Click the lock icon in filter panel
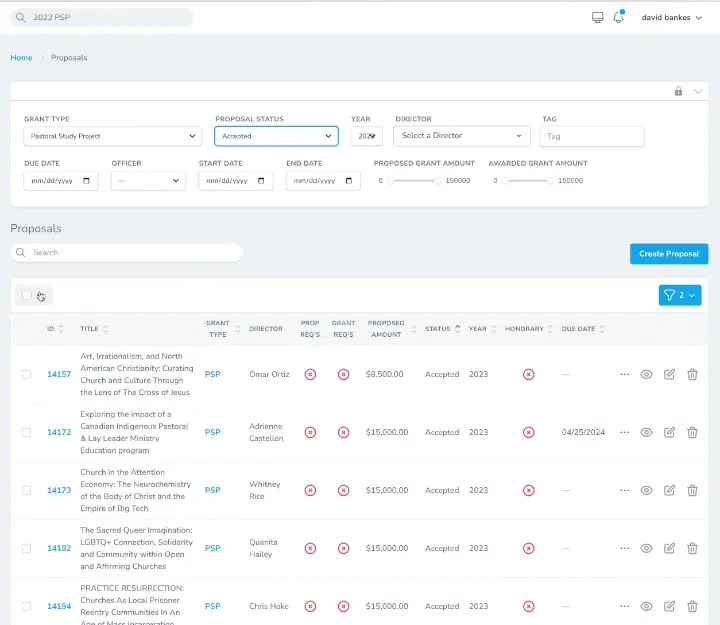720x625 pixels. click(x=678, y=91)
